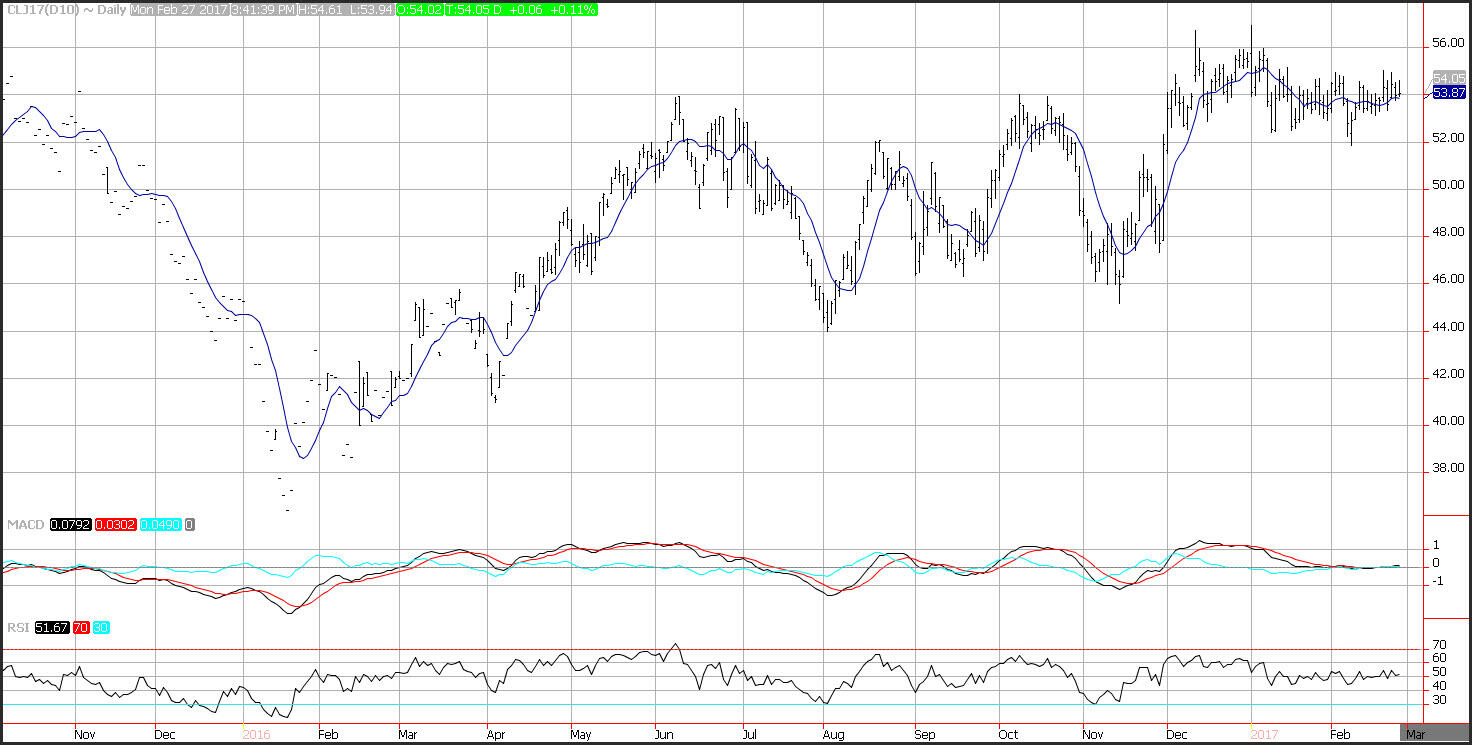Select the cyan MACD histogram value 0.0490
The width and height of the screenshot is (1472, 745).
[x=161, y=525]
